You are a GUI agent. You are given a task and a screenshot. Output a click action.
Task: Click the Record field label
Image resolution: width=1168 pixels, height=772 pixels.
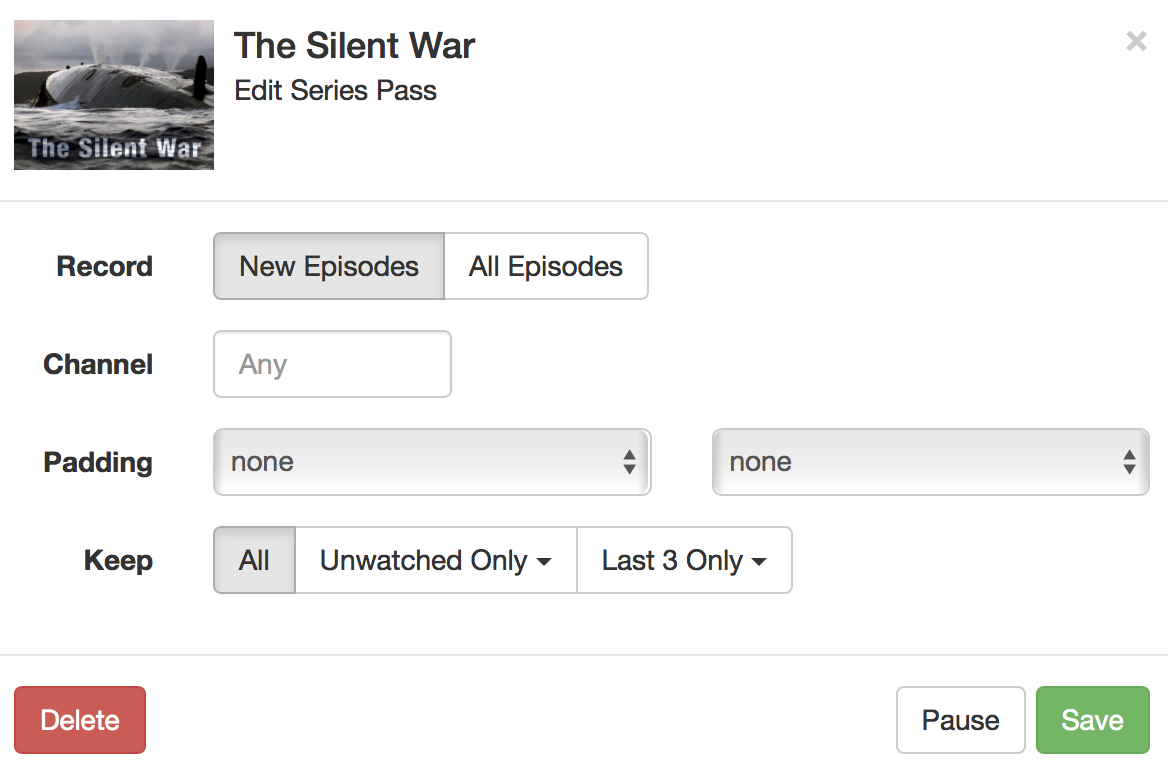tap(105, 267)
